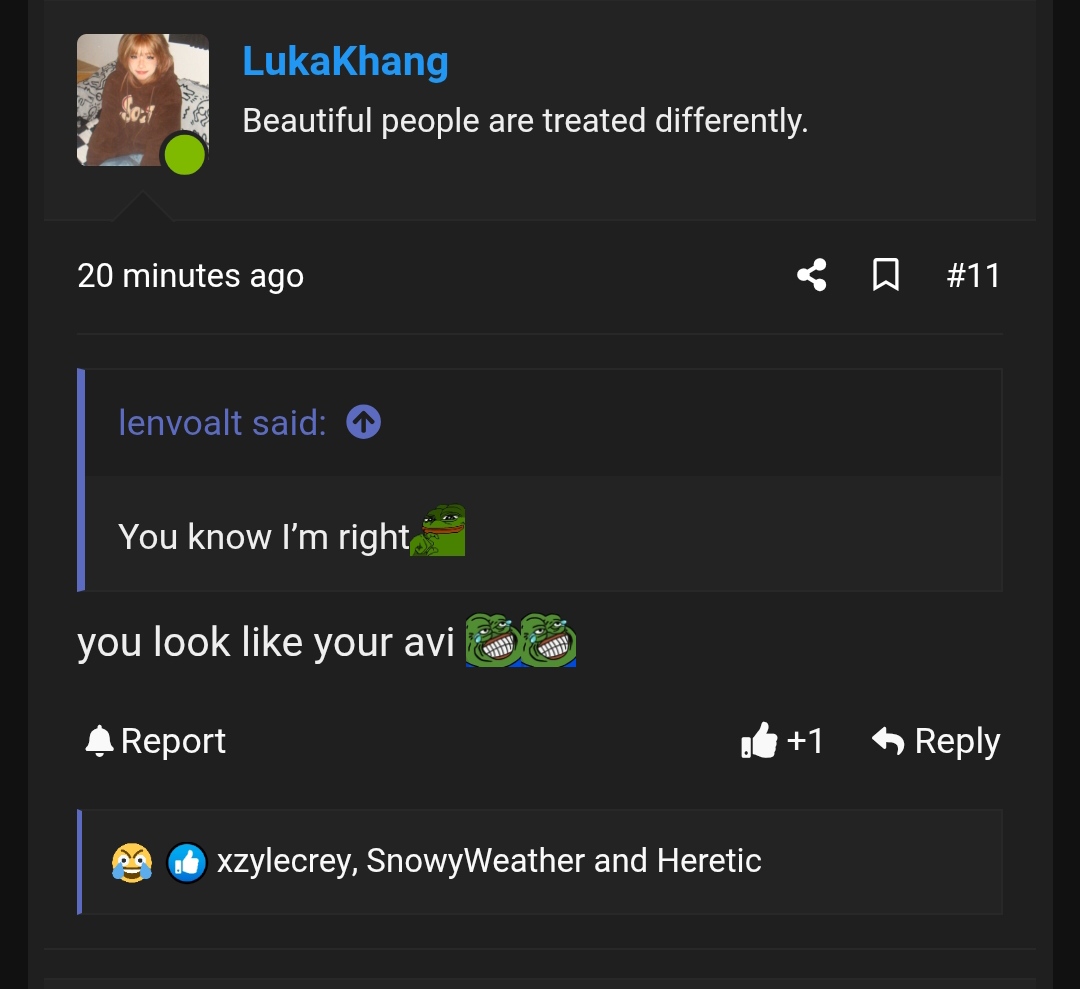This screenshot has width=1080, height=989.
Task: Open LukaKhang's user profile link
Action: click(345, 62)
